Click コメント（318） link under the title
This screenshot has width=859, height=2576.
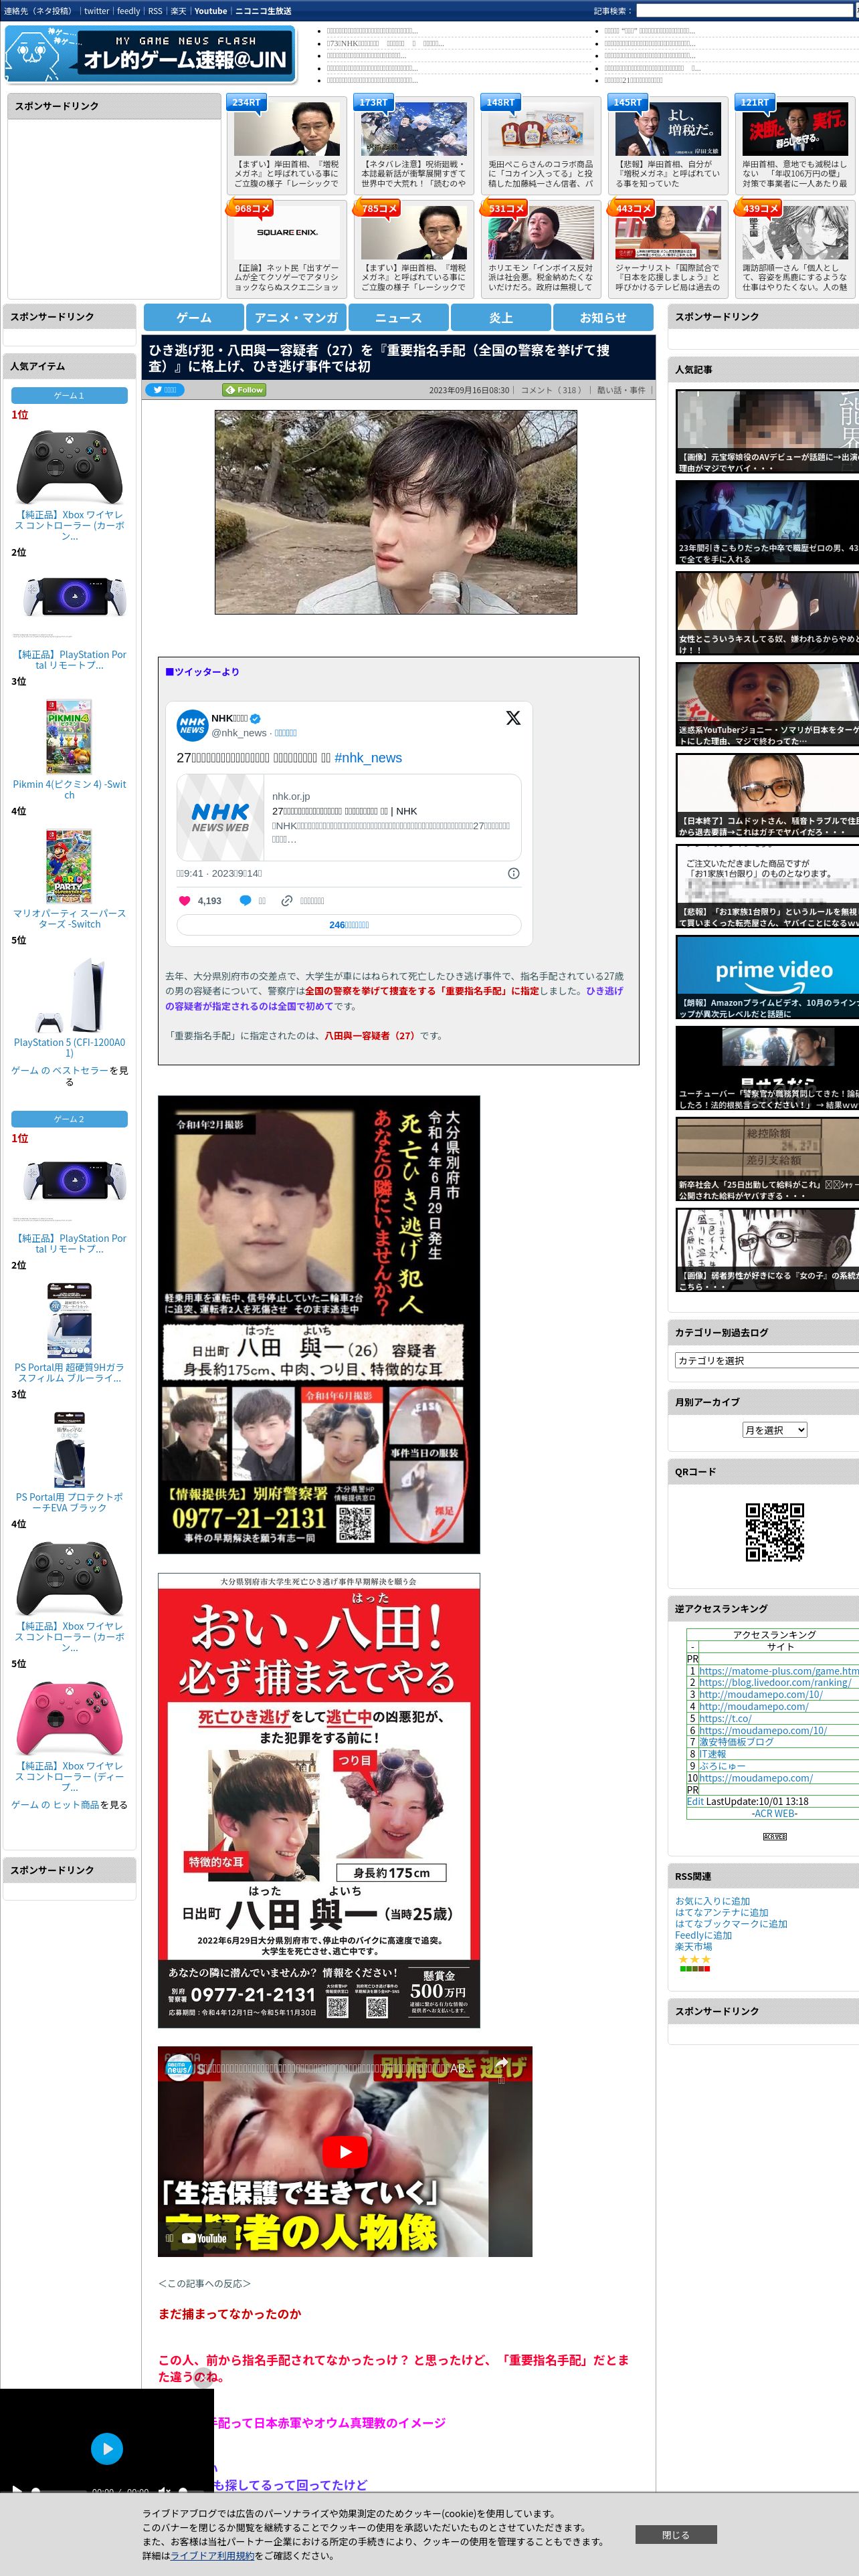pos(551,390)
